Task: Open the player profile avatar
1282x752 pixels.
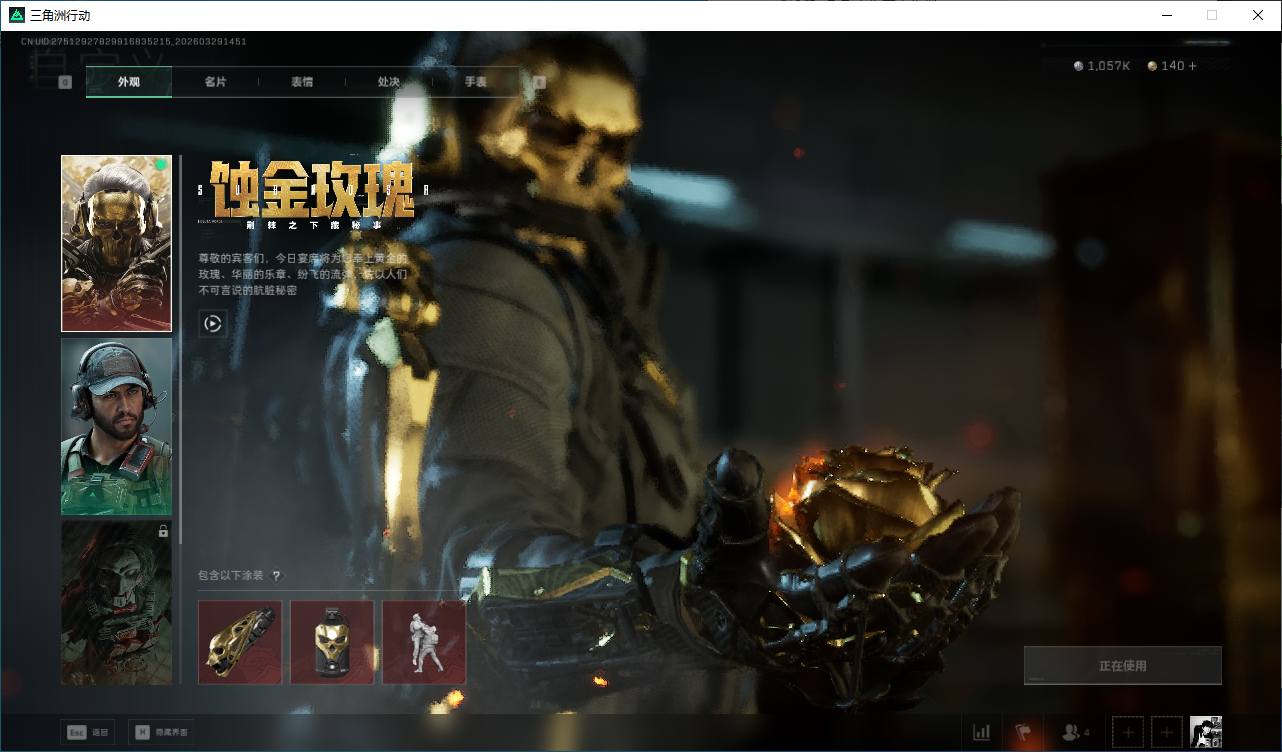Action: (1206, 733)
